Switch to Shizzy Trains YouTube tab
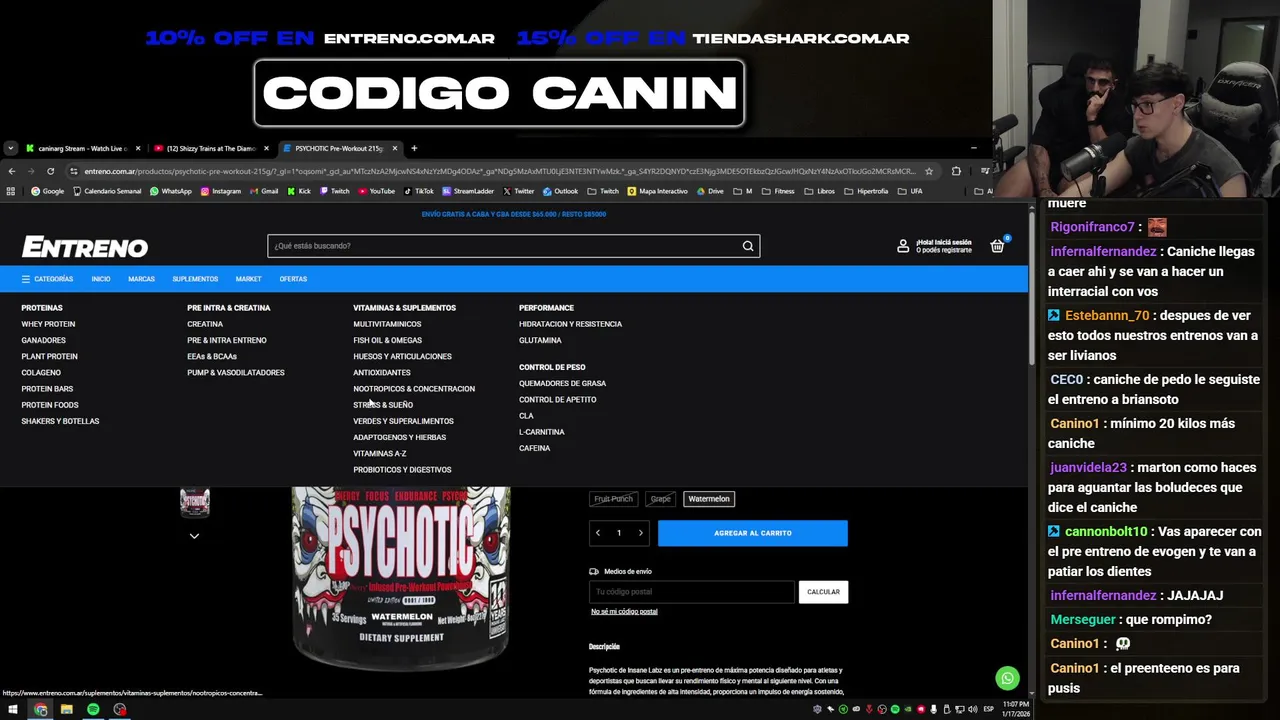The height and width of the screenshot is (720, 1280). coord(211,148)
